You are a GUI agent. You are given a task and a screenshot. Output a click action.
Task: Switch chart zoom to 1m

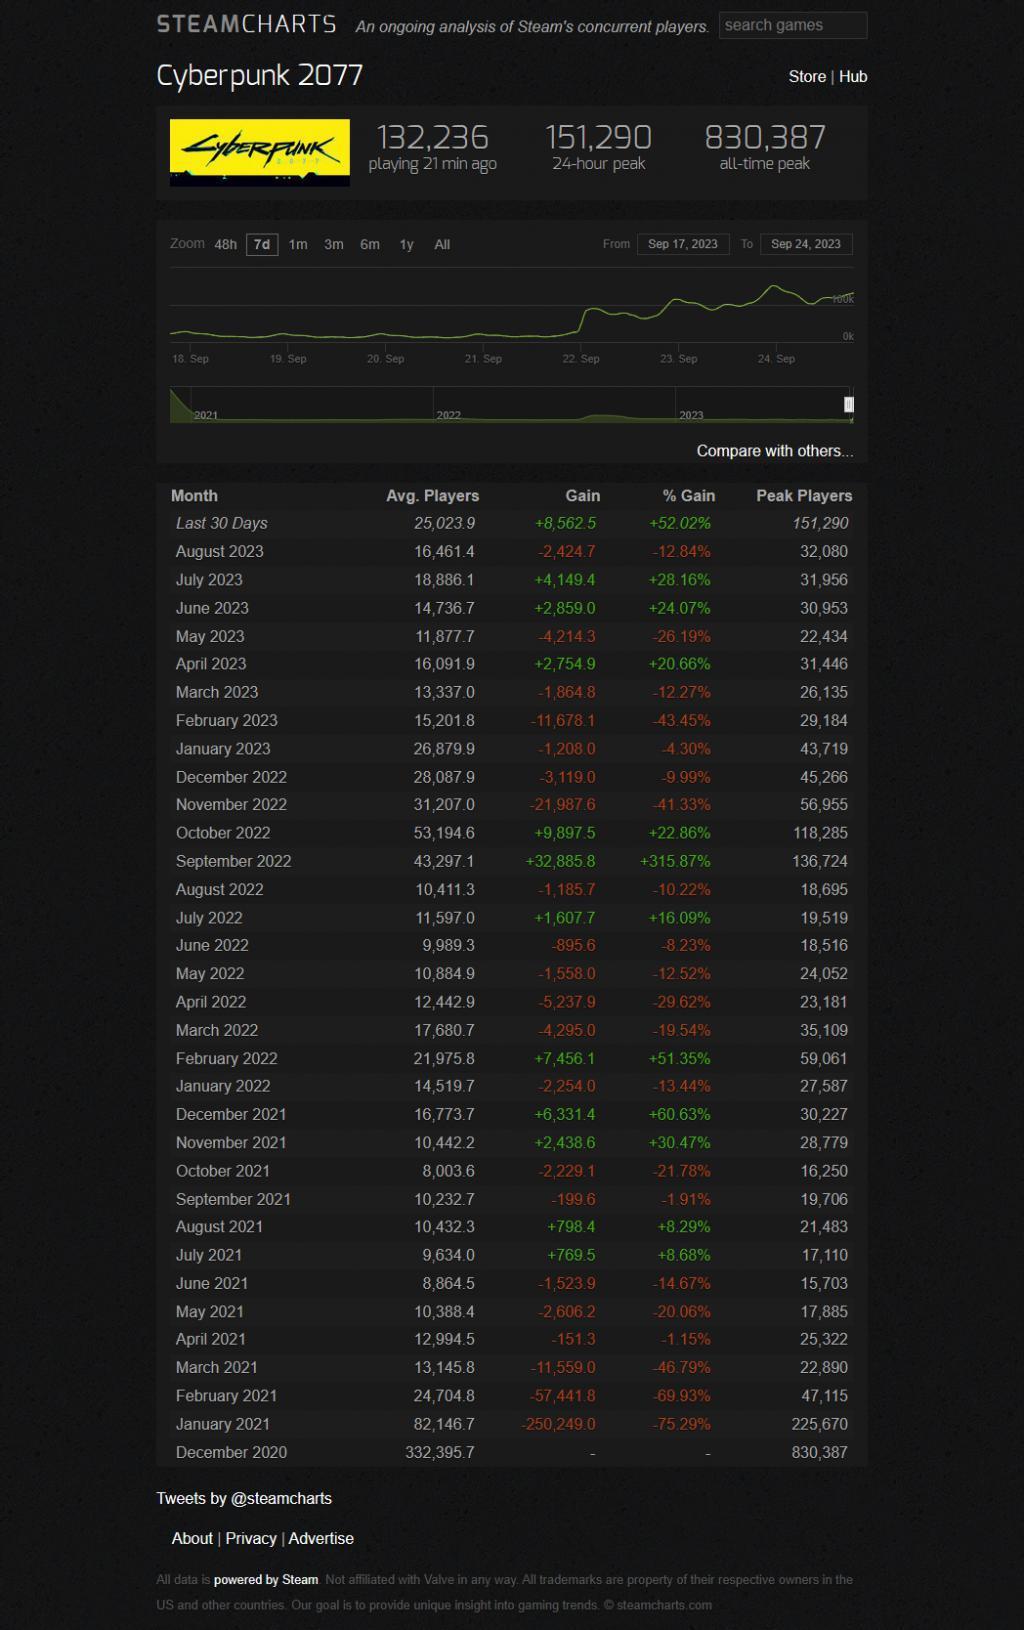coord(298,245)
